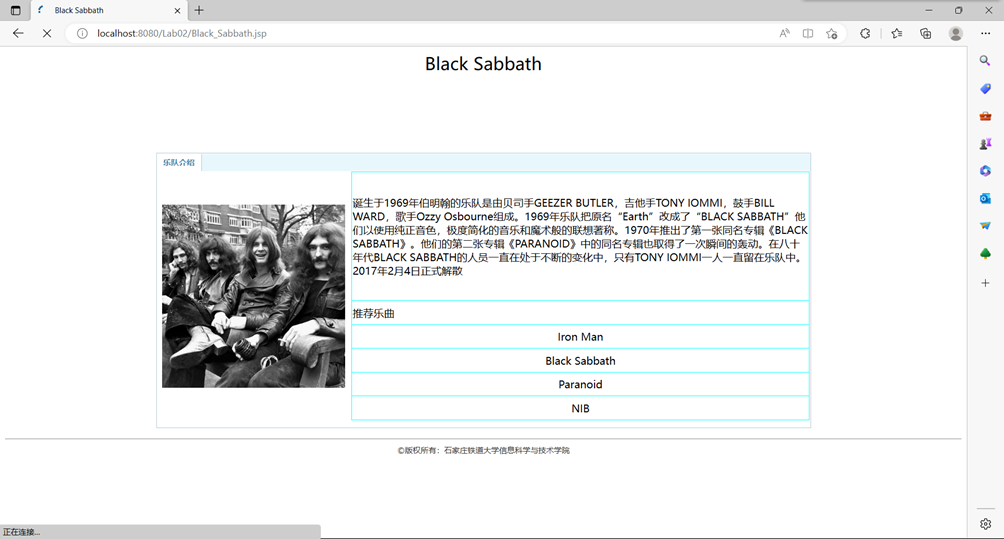
Task: Open sidebar Tools briefcase icon
Action: tap(985, 116)
